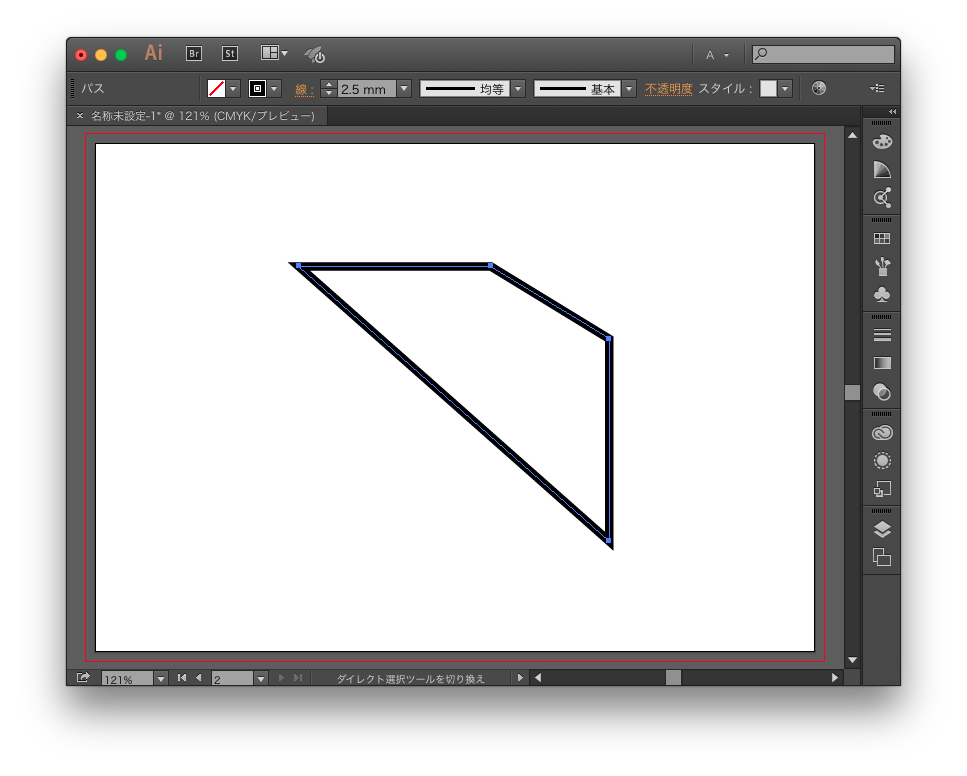The image size is (967, 776).
Task: Click the fill color swatch in the control bar
Action: tap(217, 87)
